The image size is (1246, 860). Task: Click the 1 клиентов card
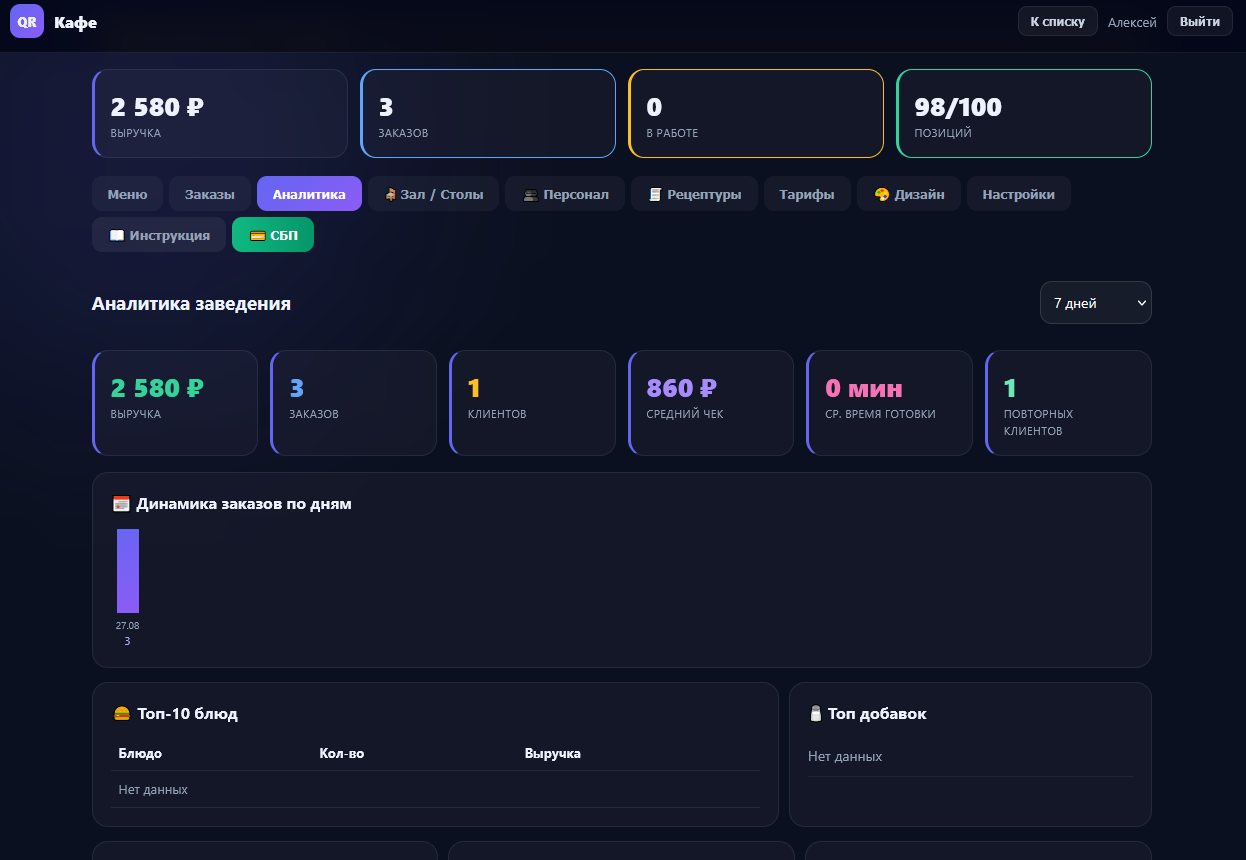tap(532, 403)
